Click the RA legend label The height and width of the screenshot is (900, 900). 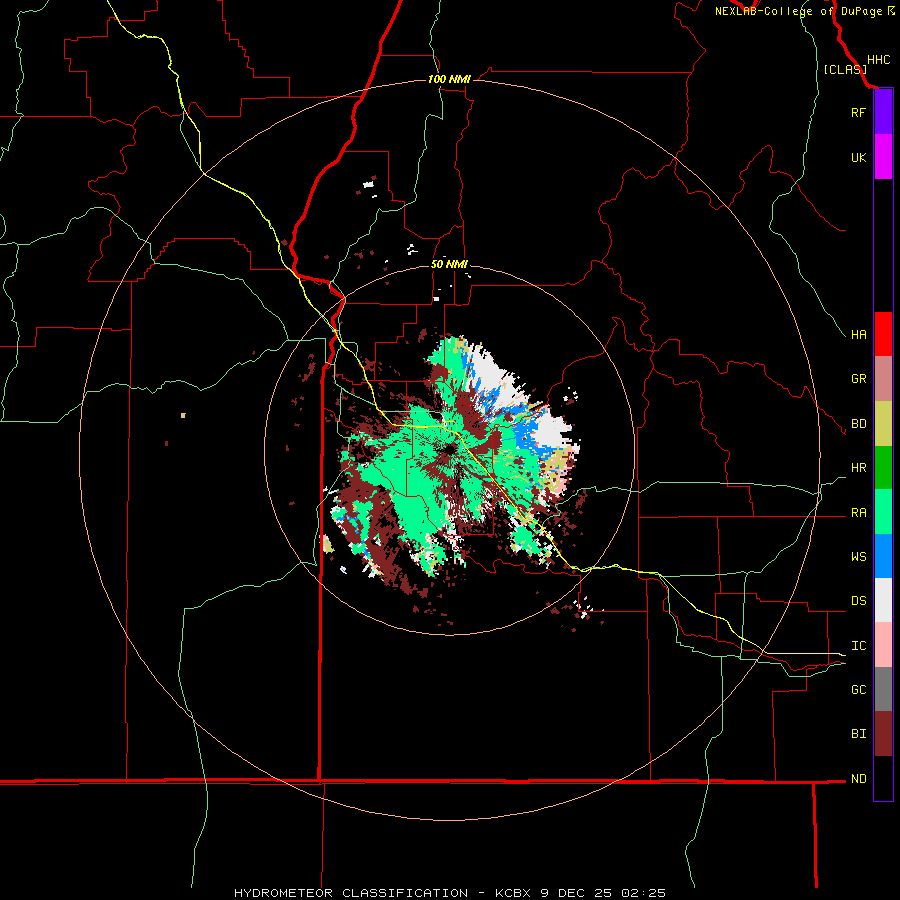click(x=858, y=512)
